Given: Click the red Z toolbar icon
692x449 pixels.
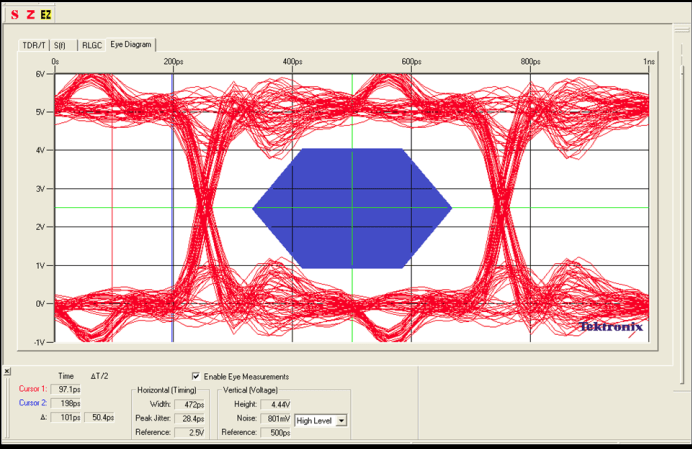Looking at the screenshot, I should point(30,14).
